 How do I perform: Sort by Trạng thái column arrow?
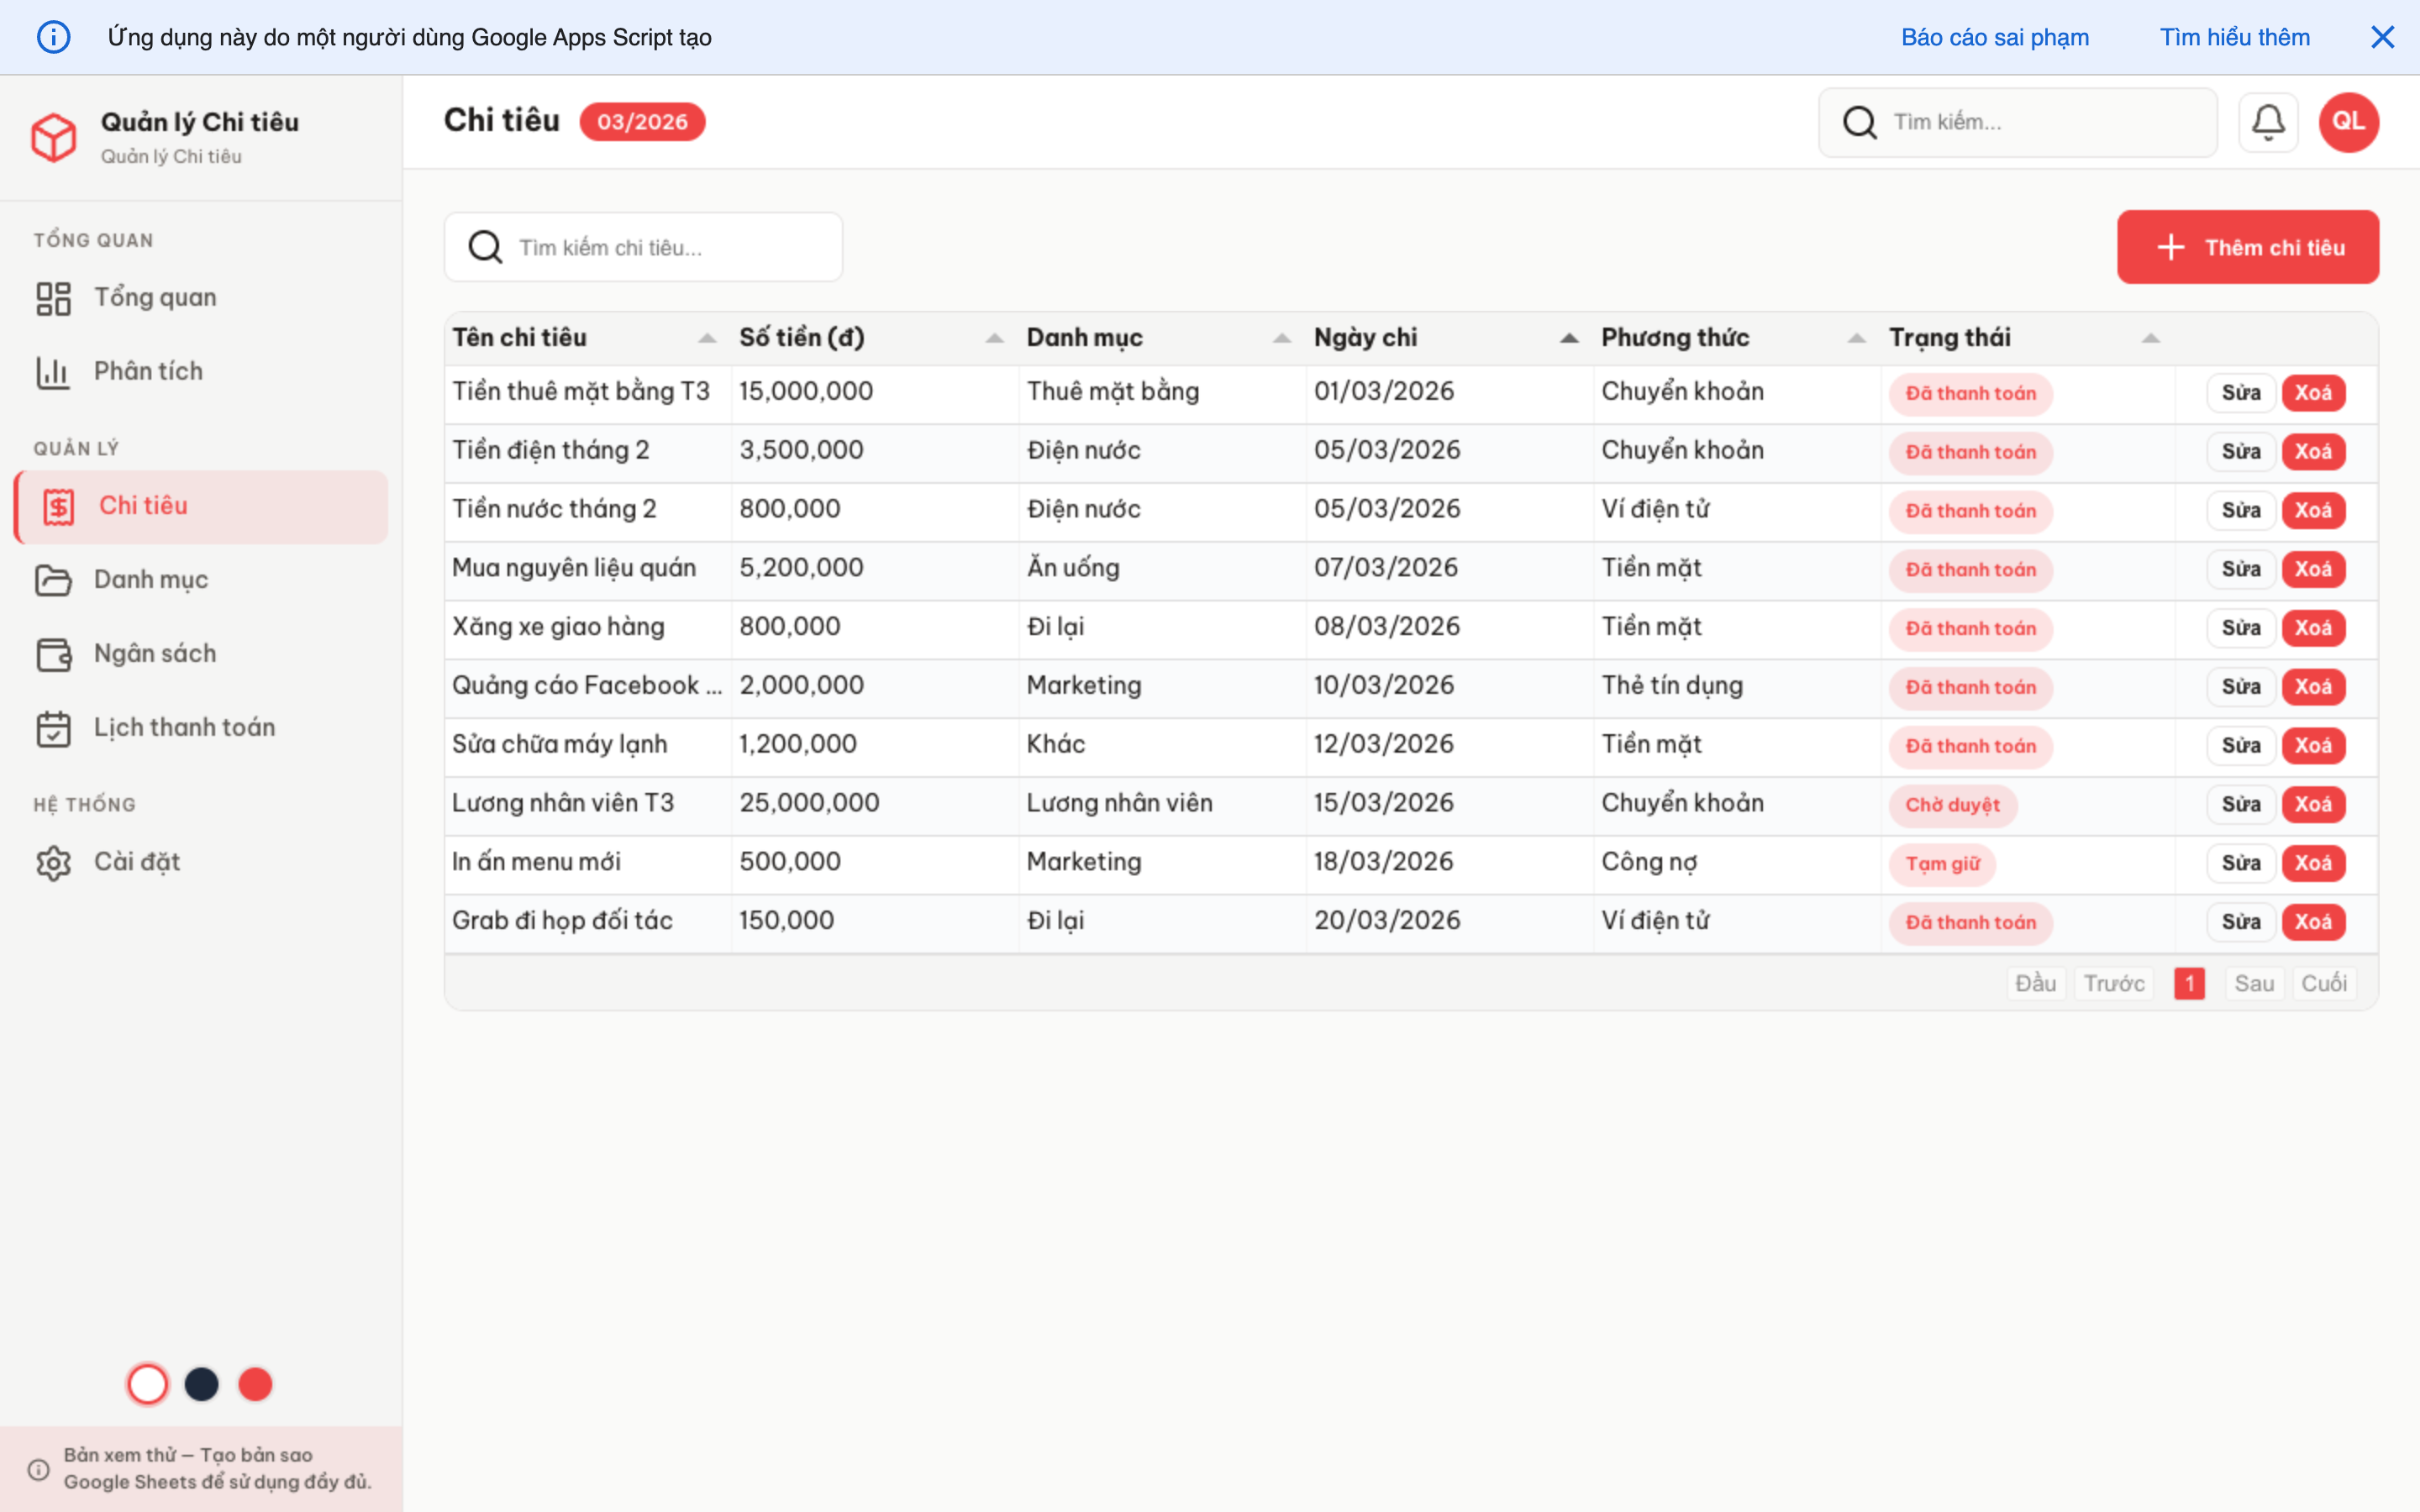point(2151,337)
